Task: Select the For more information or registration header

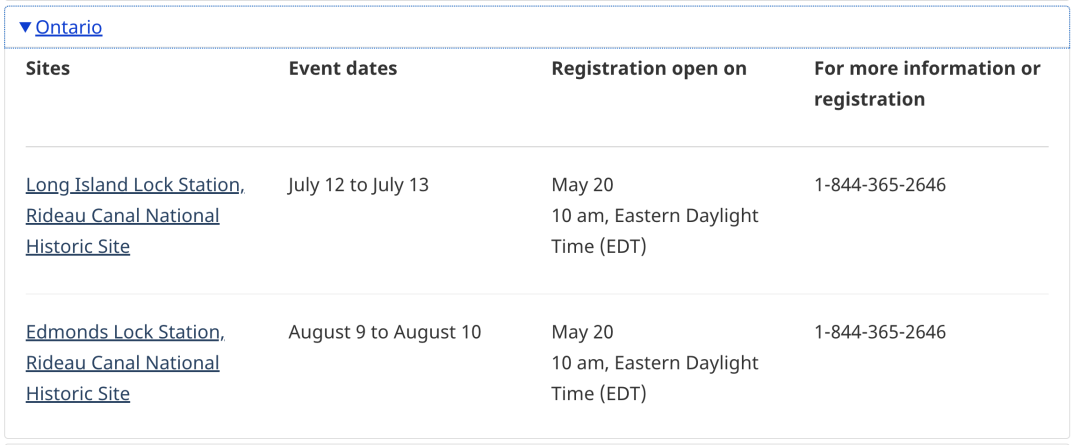Action: click(927, 83)
